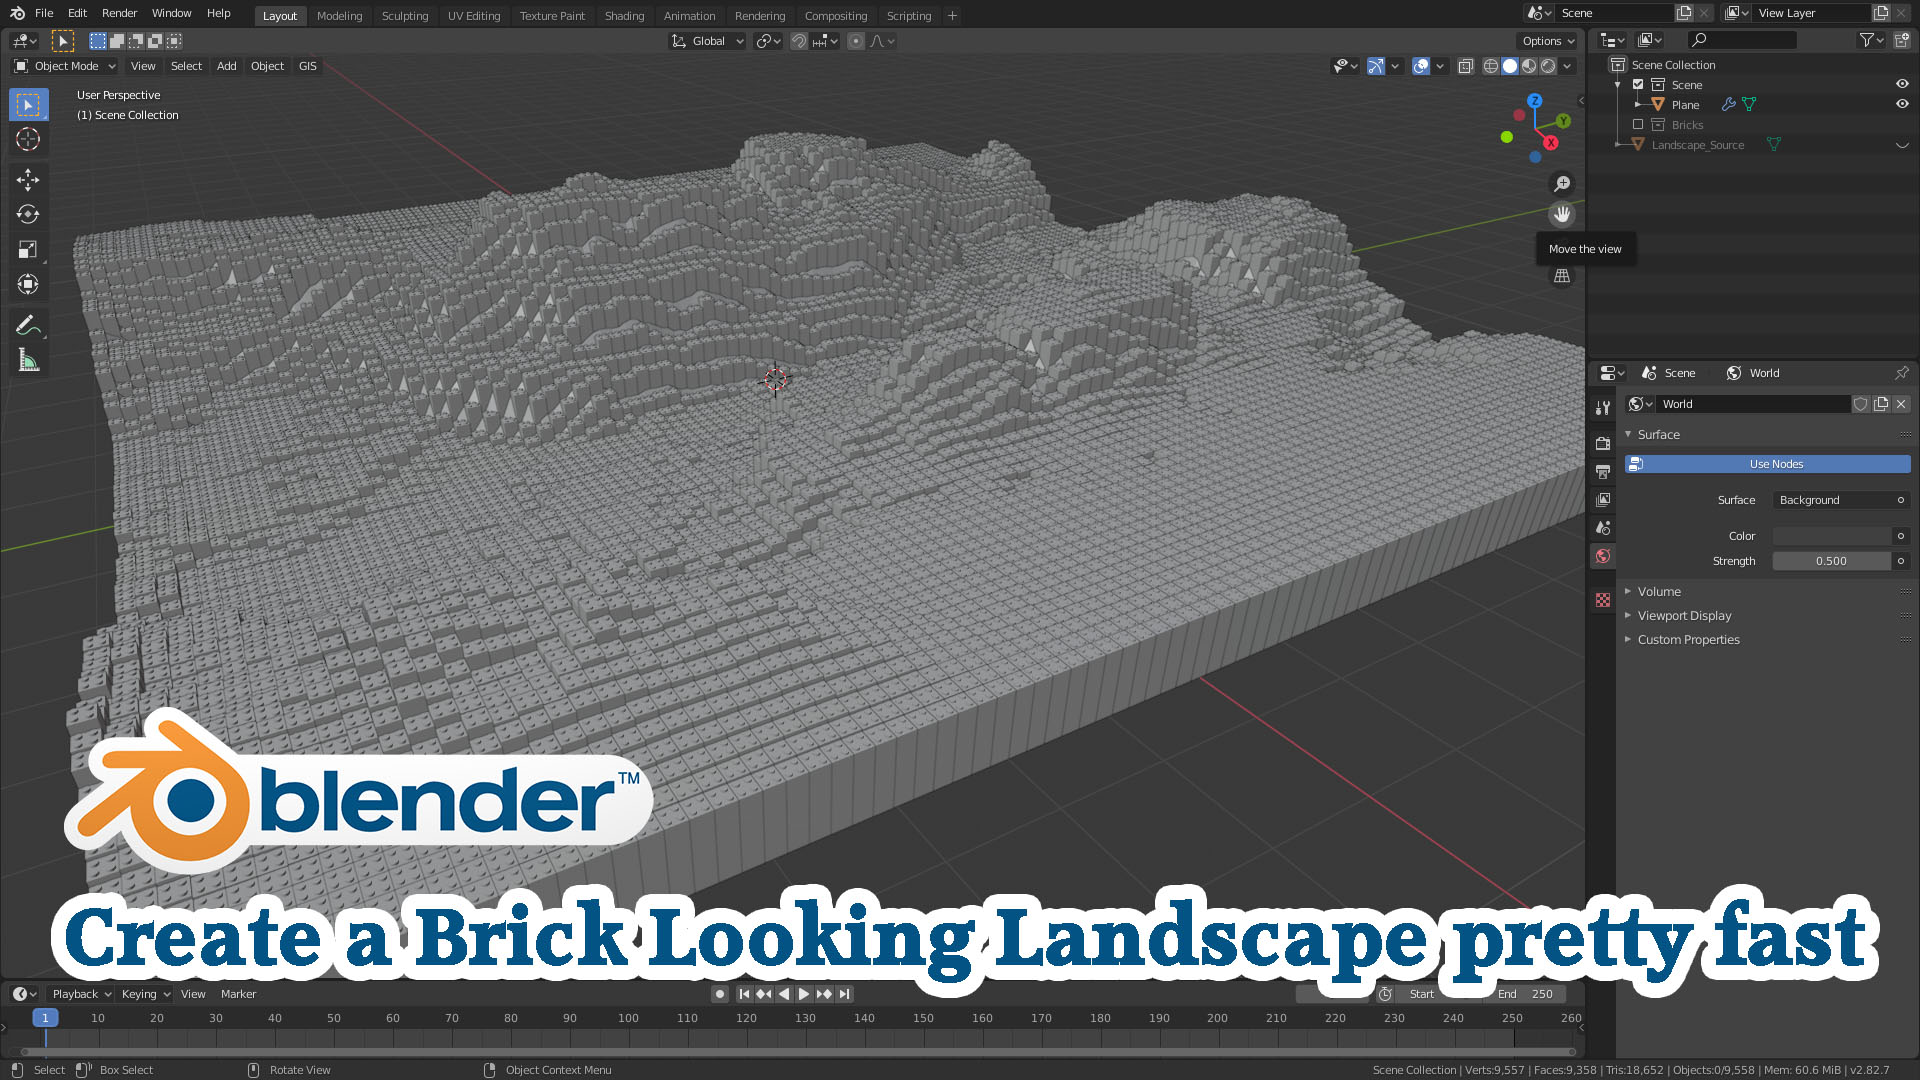Open the View Layer properties tab
The image size is (1920, 1080).
tap(1603, 499)
